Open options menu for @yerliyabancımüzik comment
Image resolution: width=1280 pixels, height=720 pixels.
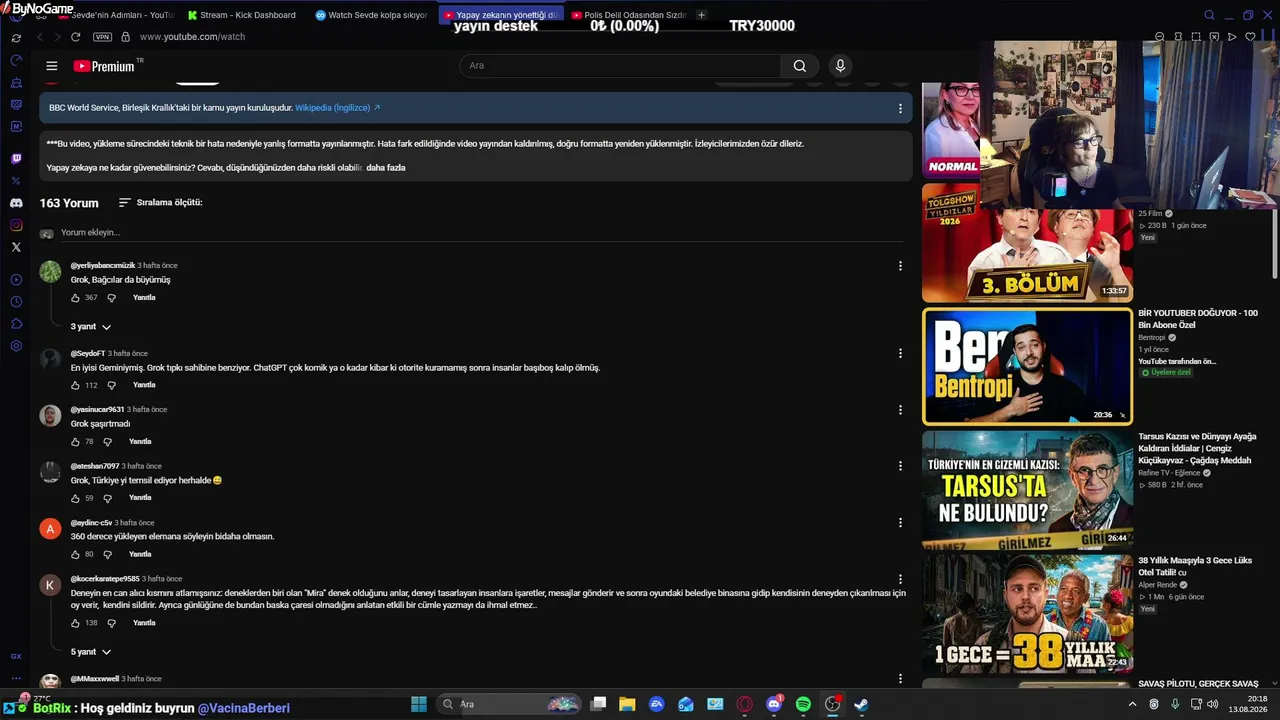pyautogui.click(x=900, y=266)
